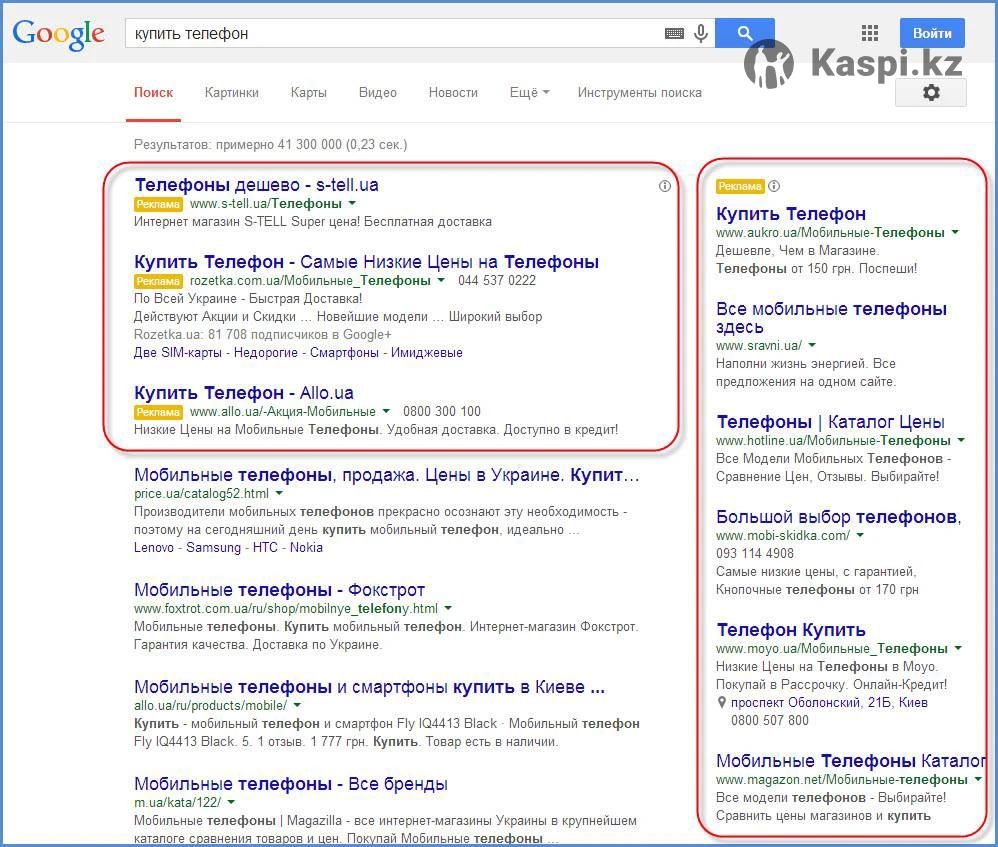The height and width of the screenshot is (847, 998).
Task: Click into the search field with купить телефон
Action: pos(390,34)
